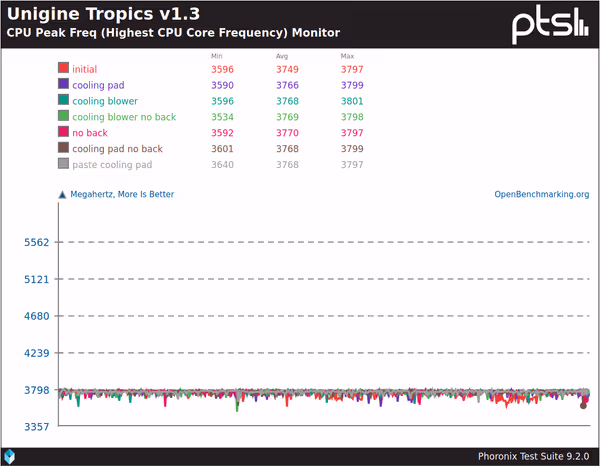Viewport: 600px width, 466px height.
Task: Click the 4680 y-axis label
Action: 37,316
